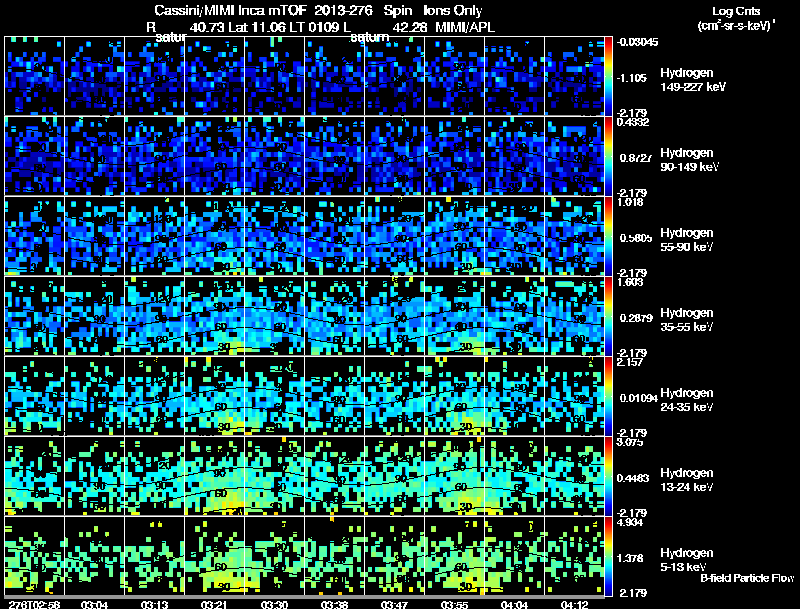Click the 03:30 time label
Screen dimensions: 800x609
[x=274, y=604]
